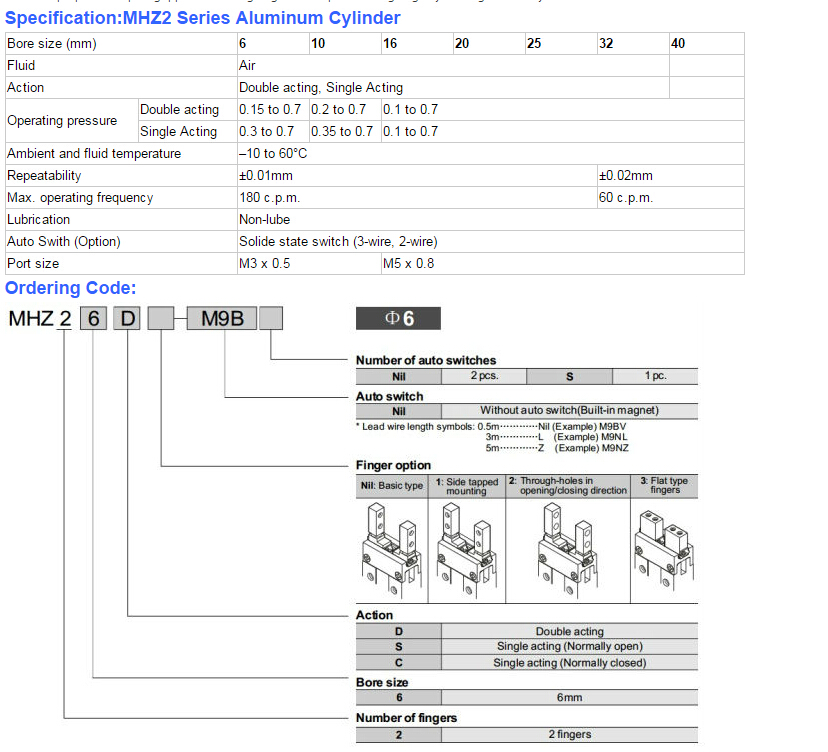Click the '0.15 to 0.7' pressure value
The image size is (828, 752).
tap(270, 109)
